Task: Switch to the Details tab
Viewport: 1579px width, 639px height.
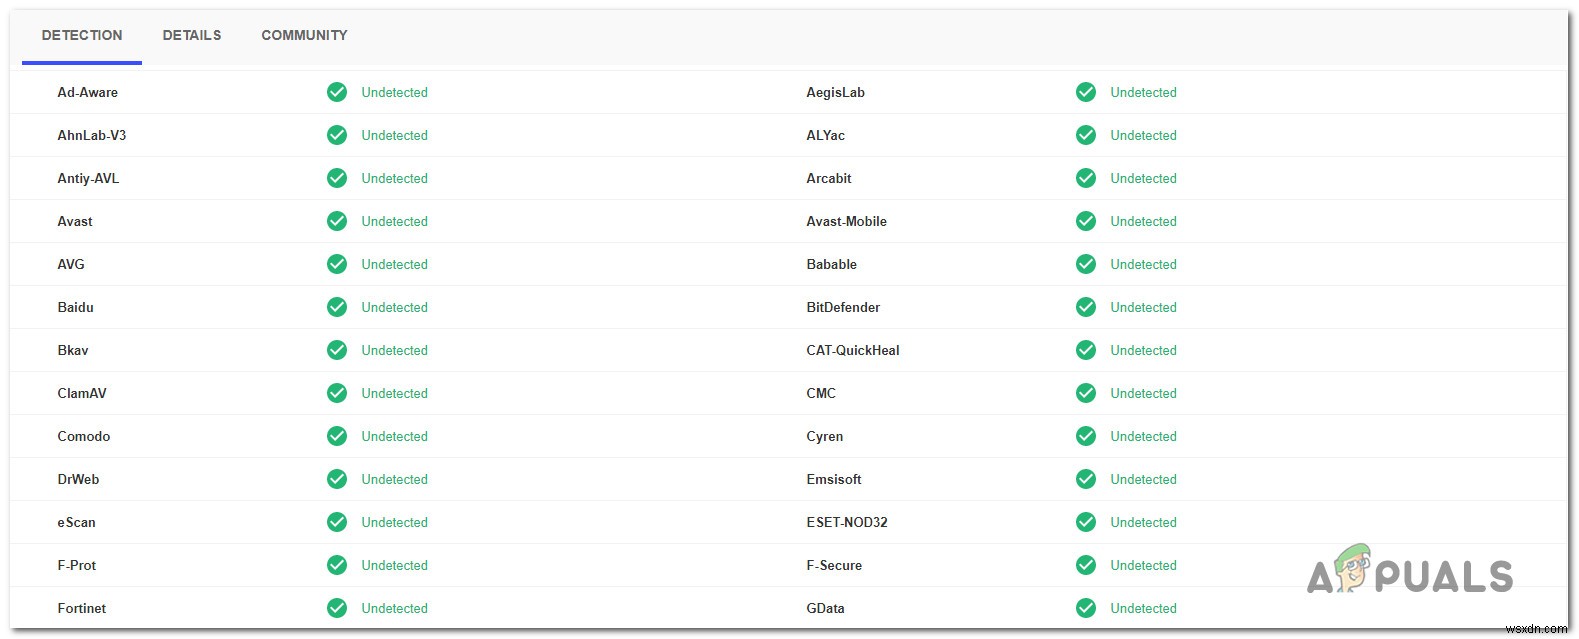Action: click(192, 35)
